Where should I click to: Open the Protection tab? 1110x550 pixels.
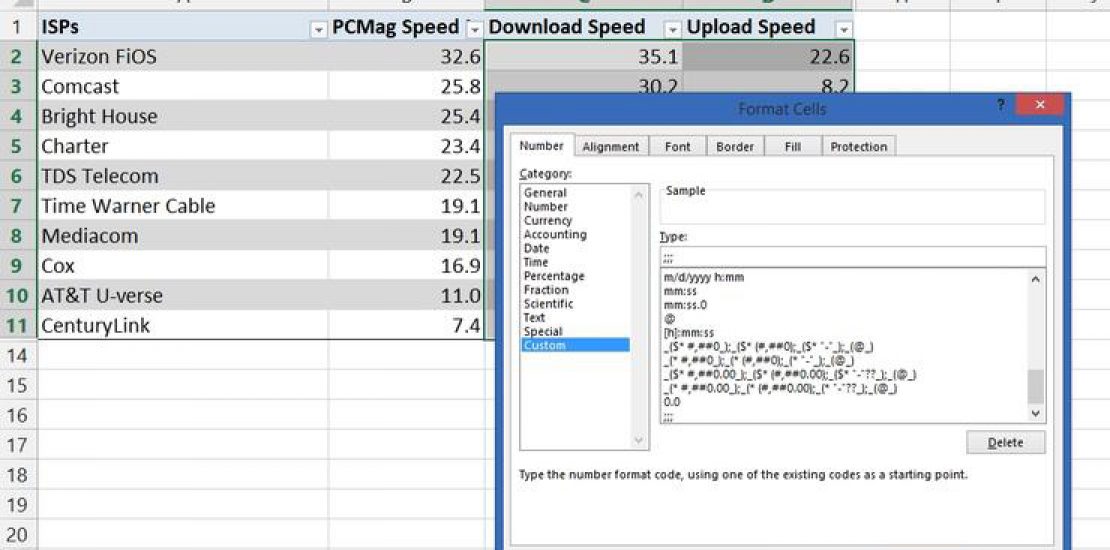point(858,147)
